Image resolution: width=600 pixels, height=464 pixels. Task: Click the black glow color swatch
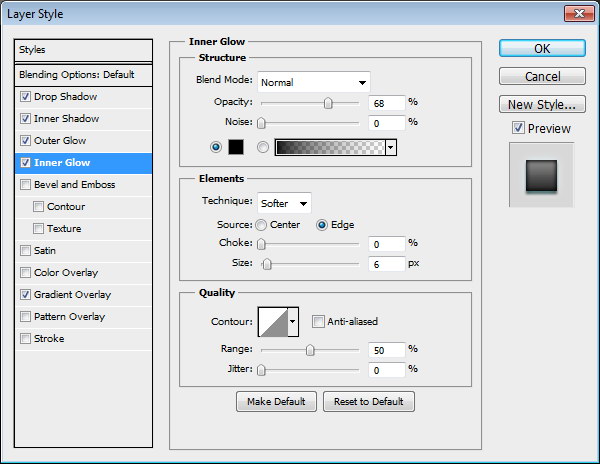pos(237,147)
